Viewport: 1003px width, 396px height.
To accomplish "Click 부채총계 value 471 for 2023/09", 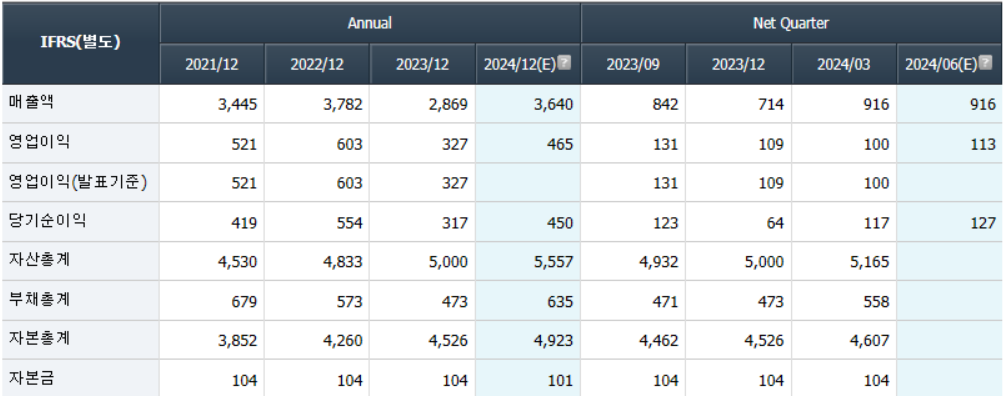I will [667, 302].
